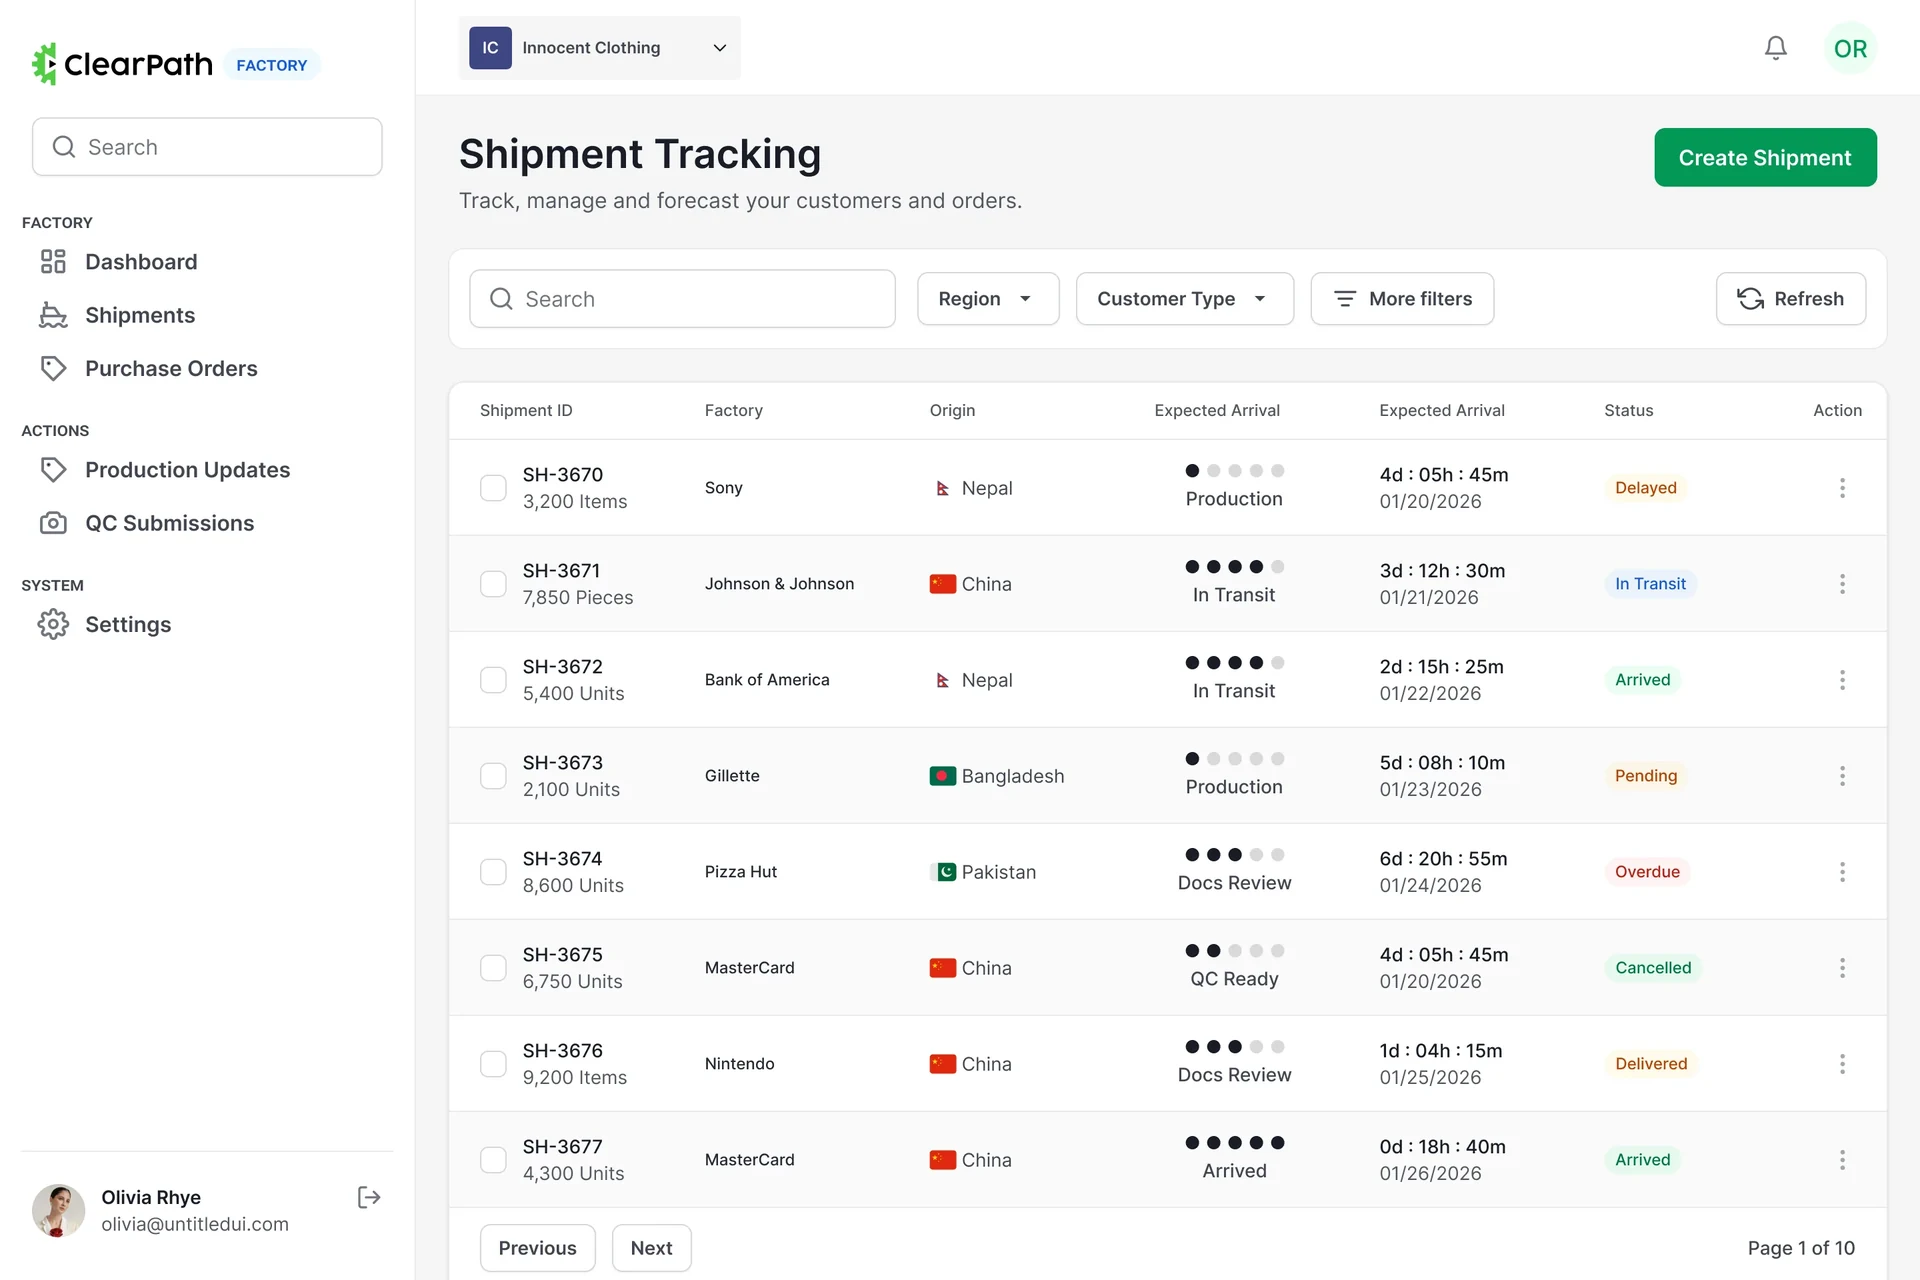Image resolution: width=1920 pixels, height=1280 pixels.
Task: Click the Shipments ship icon
Action: tap(53, 315)
